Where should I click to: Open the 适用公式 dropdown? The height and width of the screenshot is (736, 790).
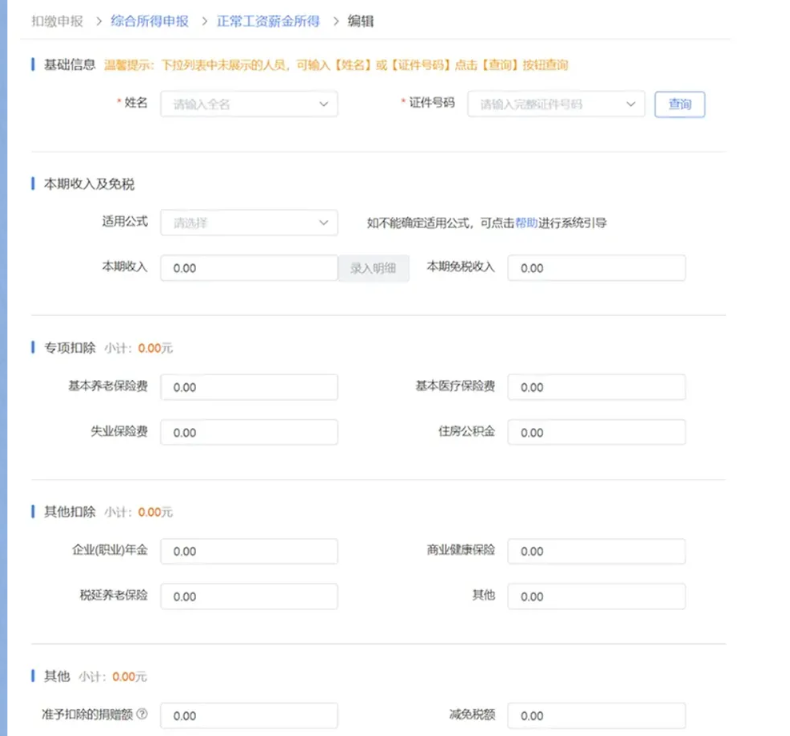click(x=249, y=223)
